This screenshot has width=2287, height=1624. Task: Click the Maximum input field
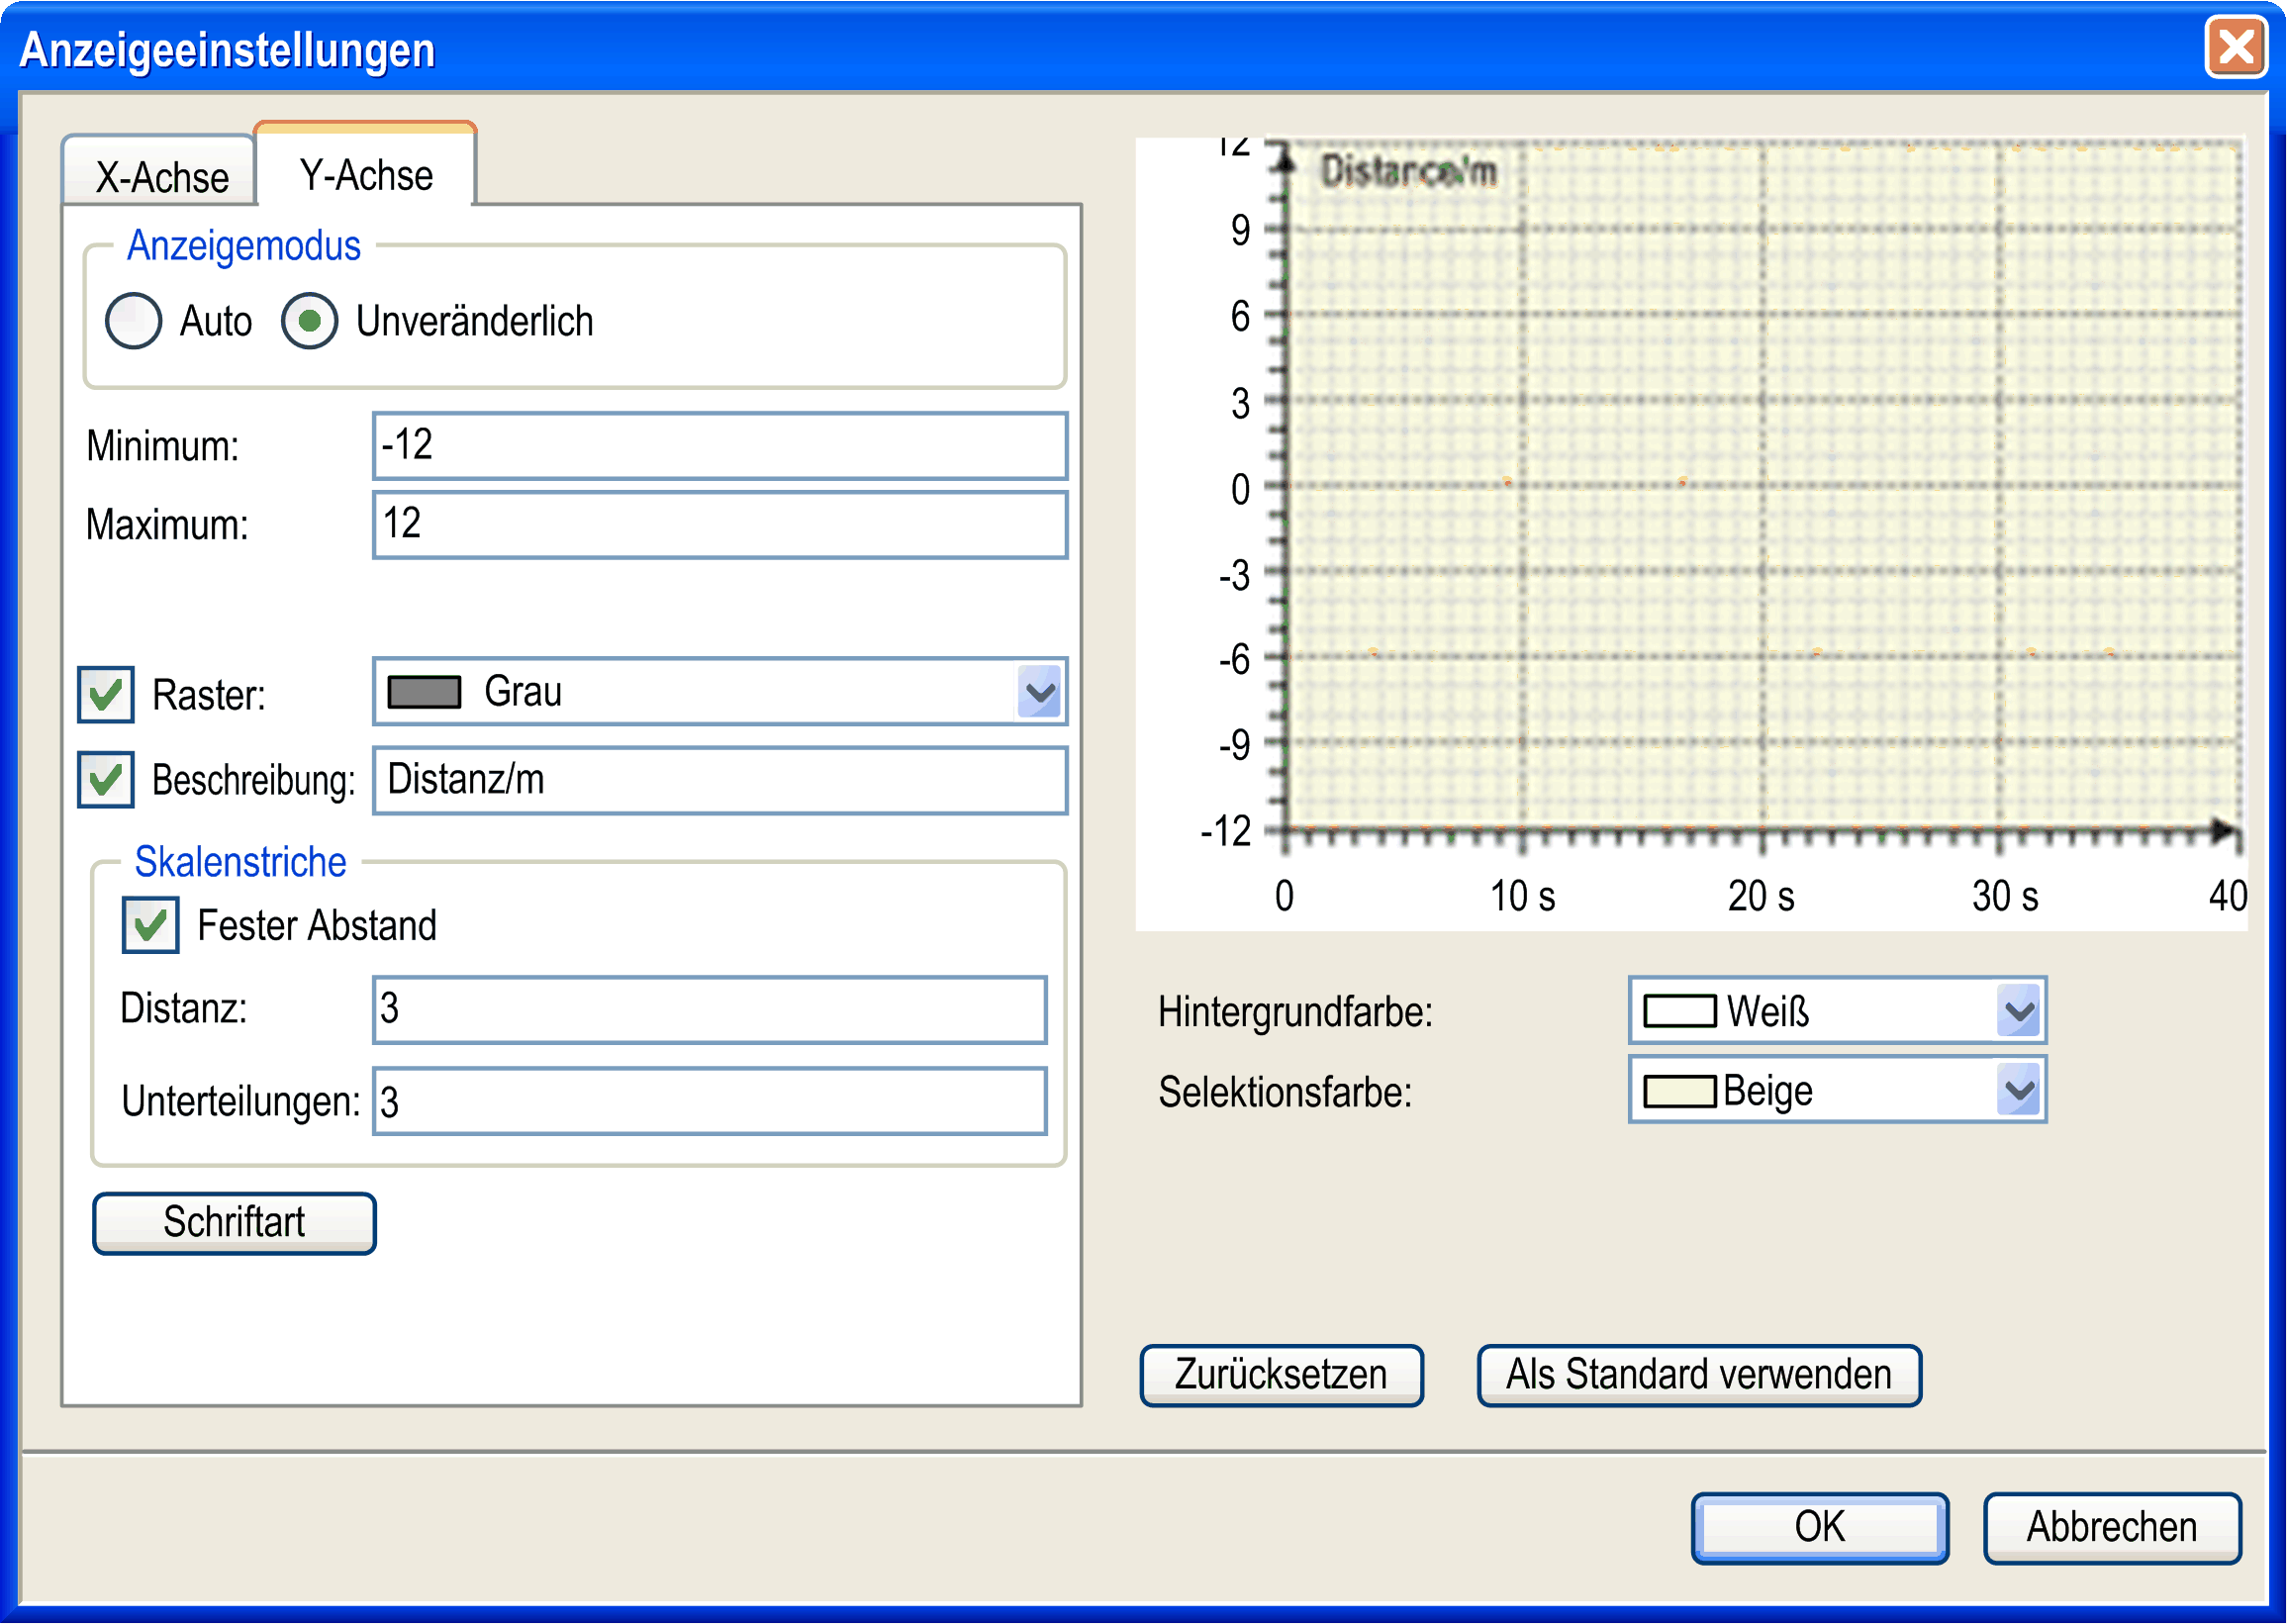720,524
